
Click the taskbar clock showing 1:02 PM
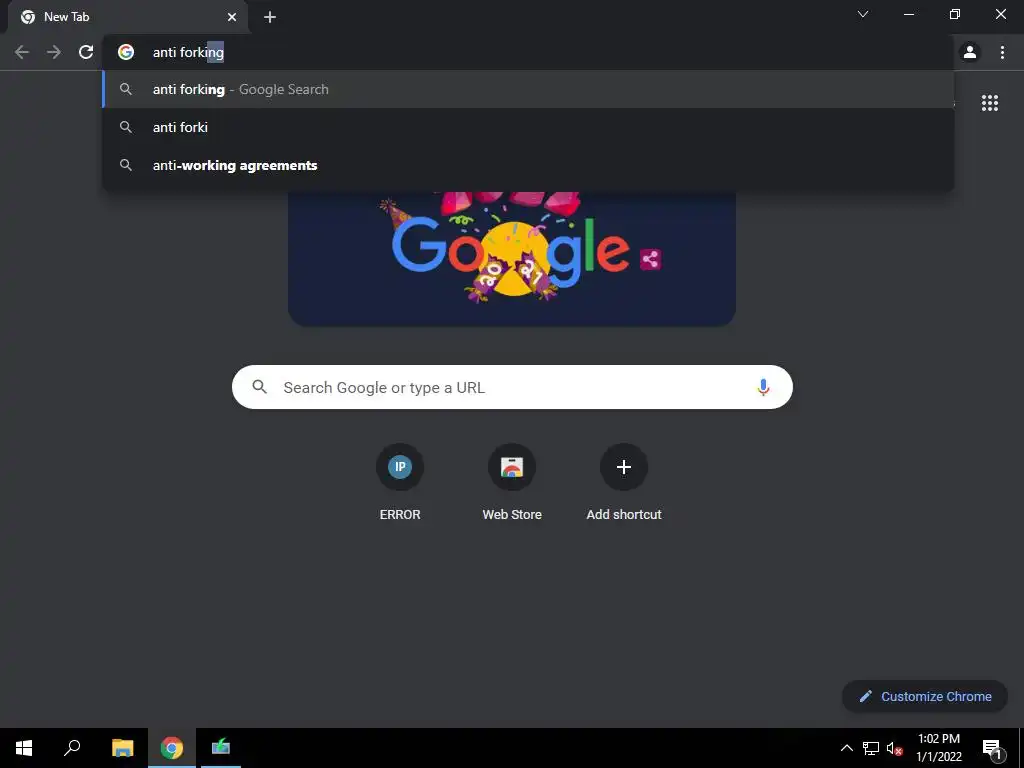(x=938, y=748)
